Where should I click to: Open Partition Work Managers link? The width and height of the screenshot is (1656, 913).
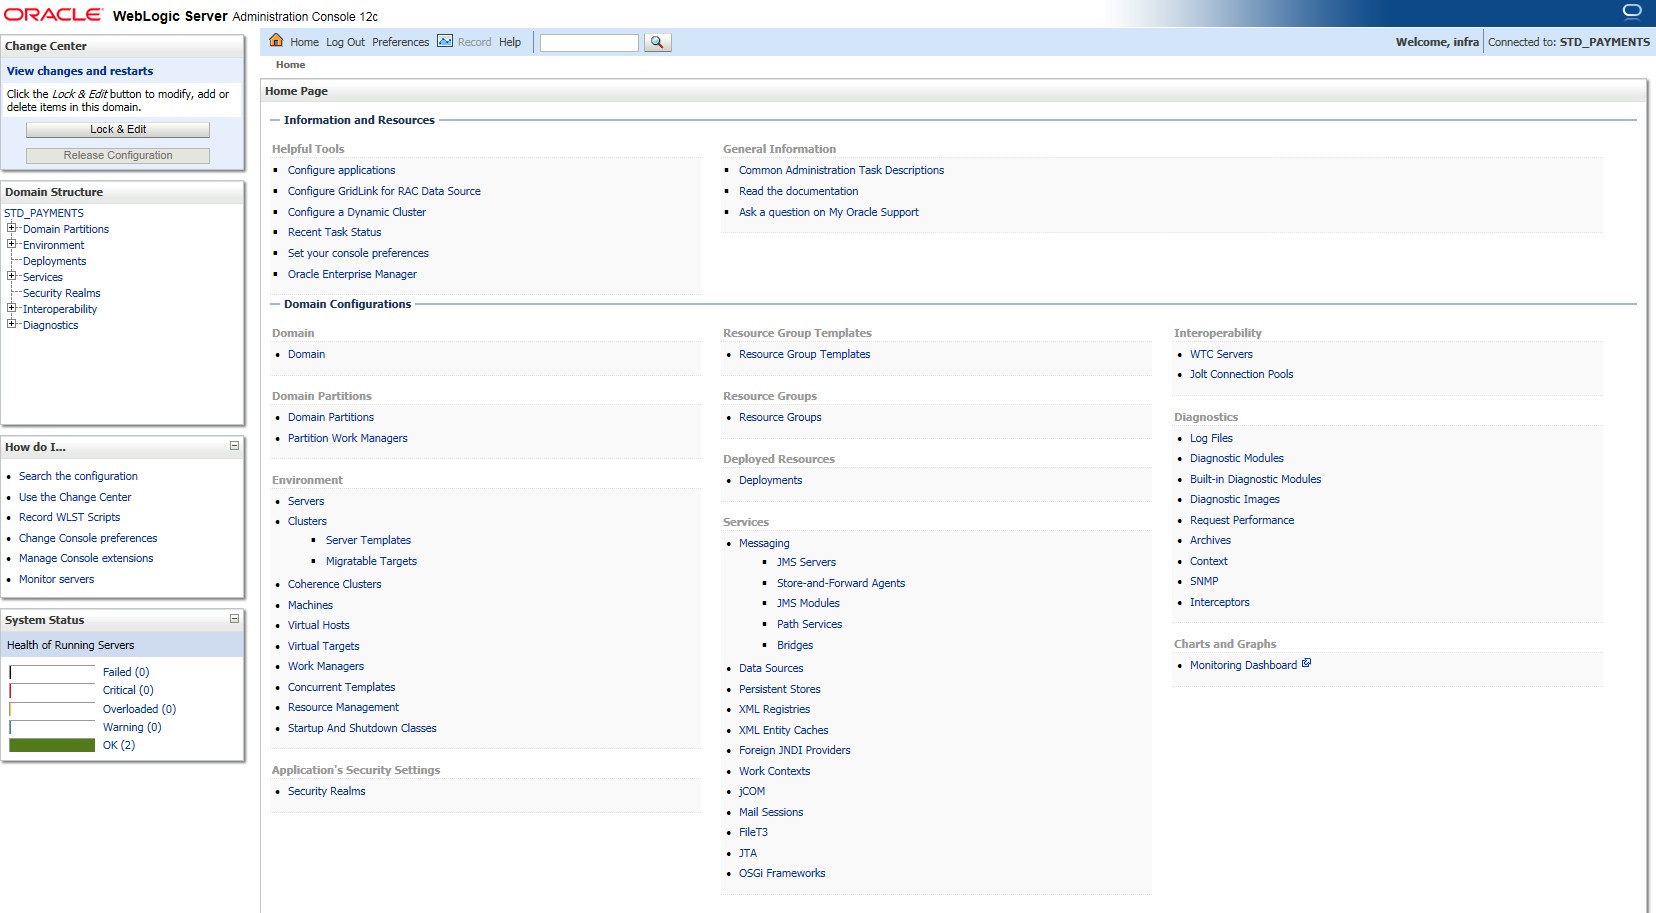tap(347, 438)
